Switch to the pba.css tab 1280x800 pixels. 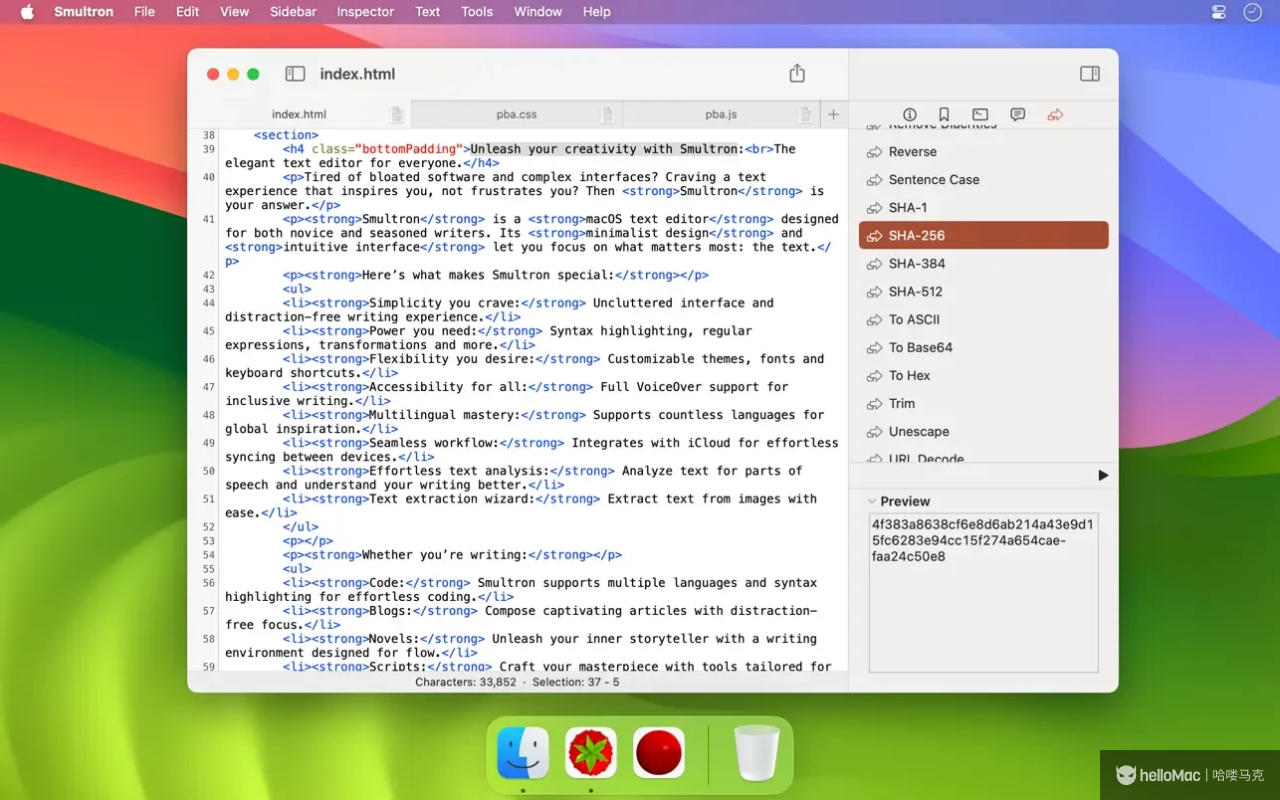[x=517, y=115]
